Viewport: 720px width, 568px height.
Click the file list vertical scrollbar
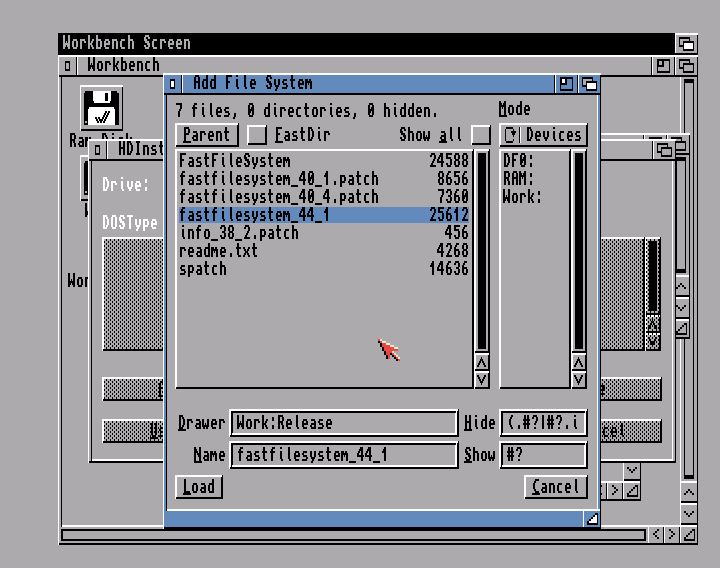pyautogui.click(x=481, y=250)
